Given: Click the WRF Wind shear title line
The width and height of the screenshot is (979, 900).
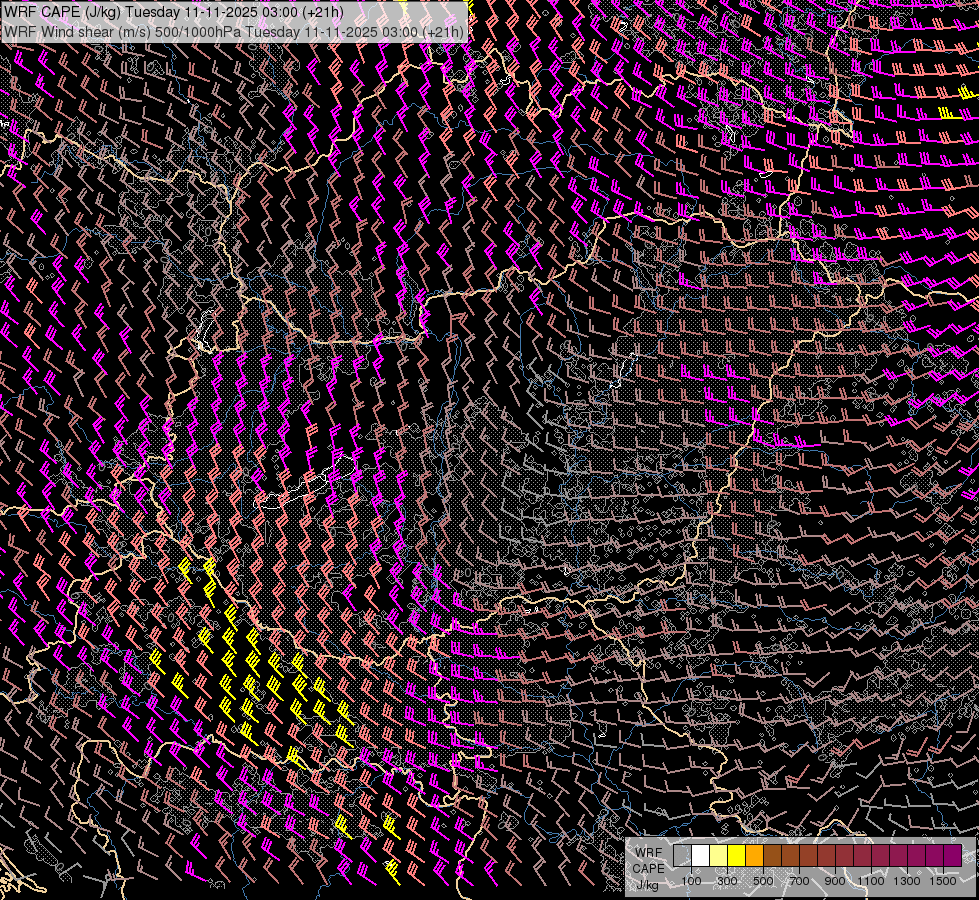Looking at the screenshot, I should click(234, 31).
